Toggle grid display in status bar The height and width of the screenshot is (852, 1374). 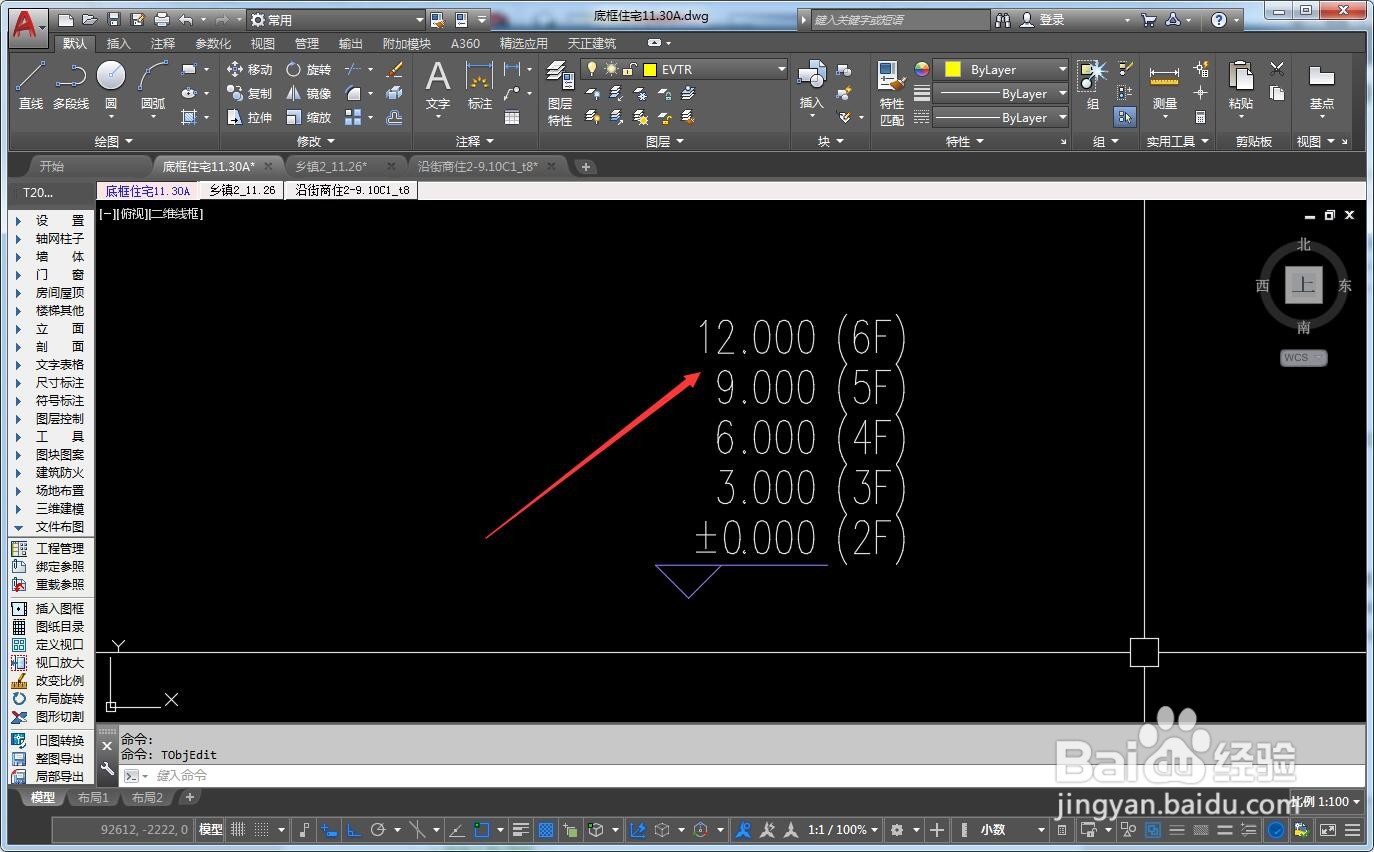click(238, 830)
